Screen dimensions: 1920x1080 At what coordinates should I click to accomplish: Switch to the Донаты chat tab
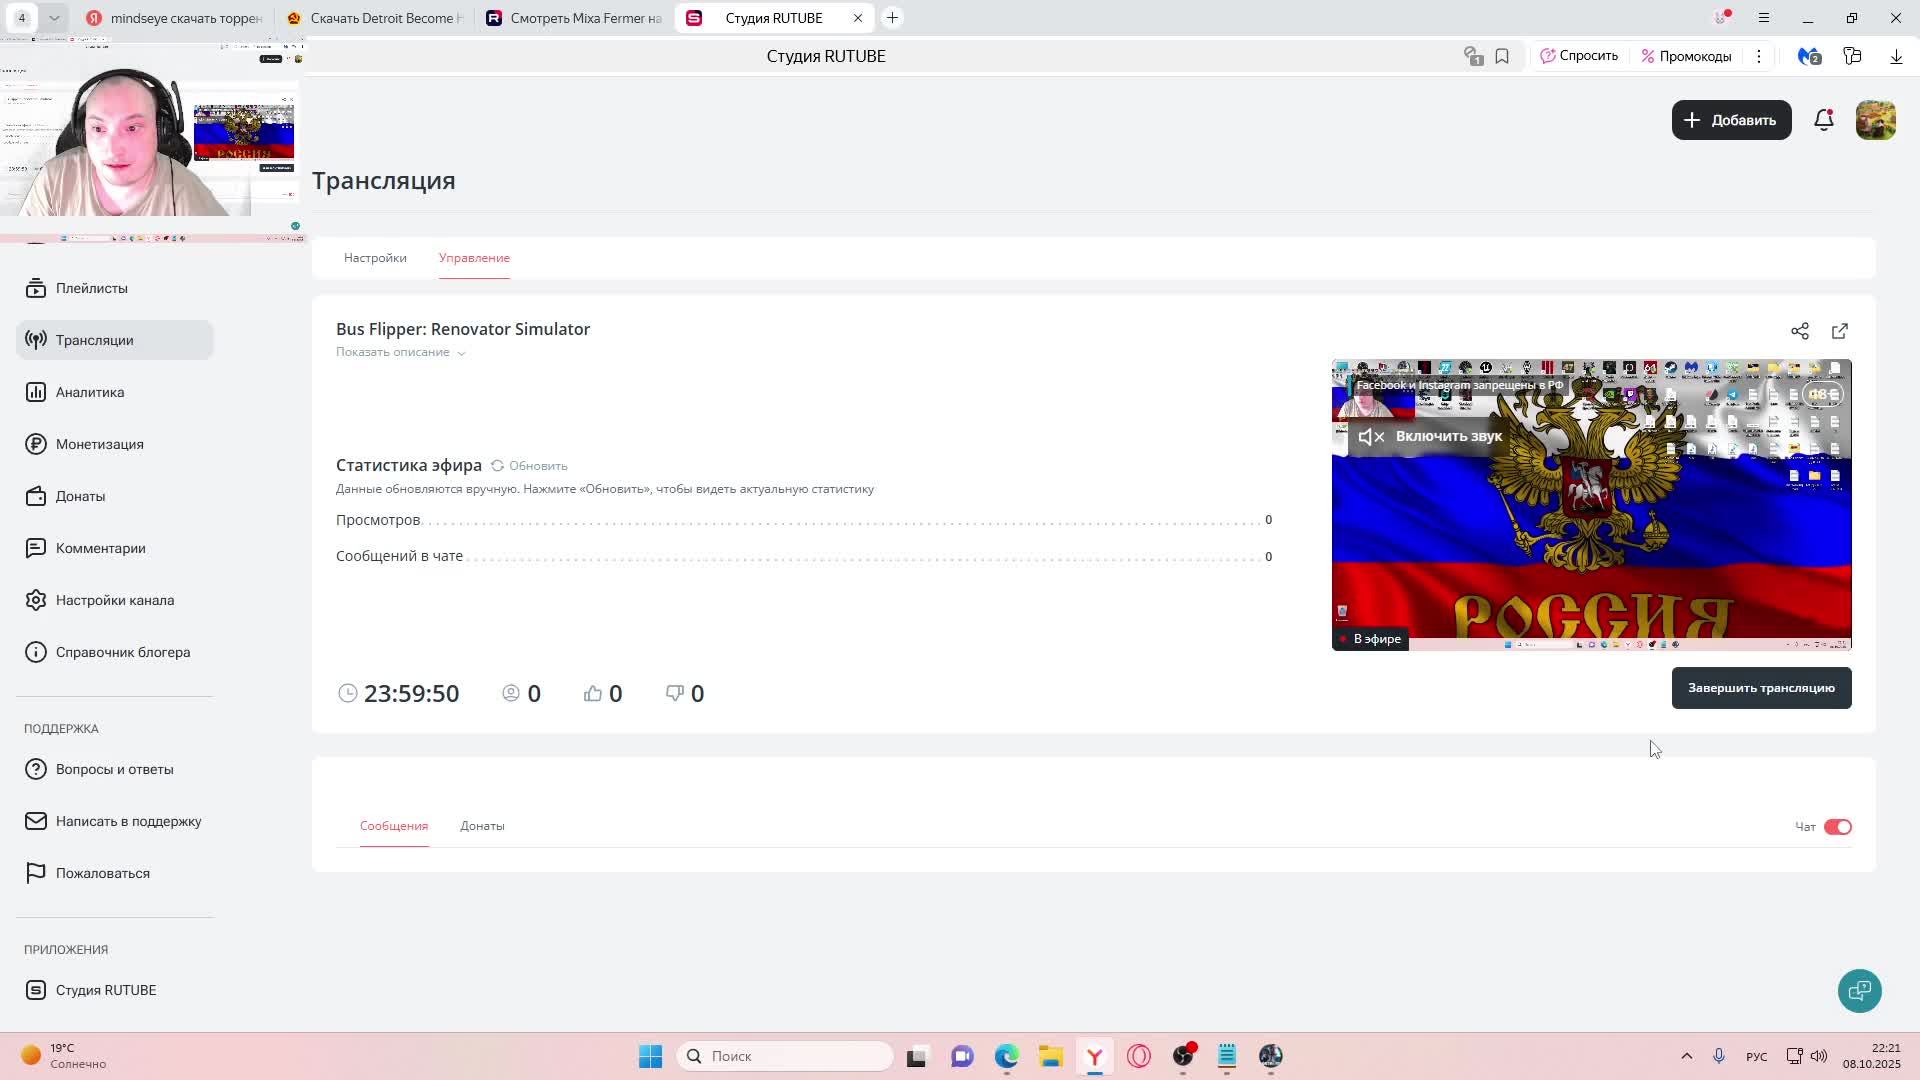click(482, 826)
